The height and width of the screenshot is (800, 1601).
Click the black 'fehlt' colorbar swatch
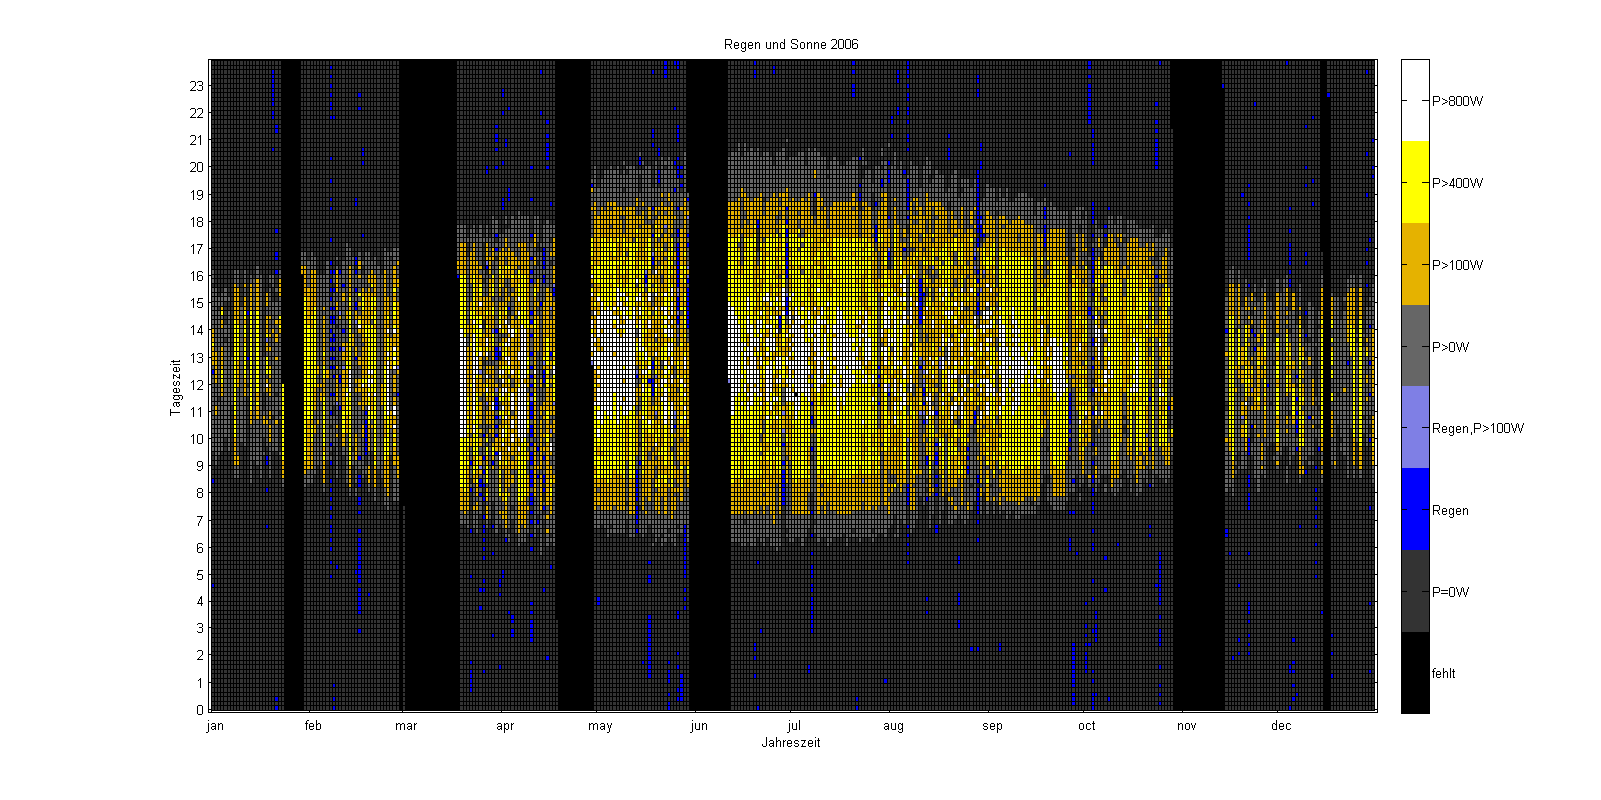tap(1415, 673)
